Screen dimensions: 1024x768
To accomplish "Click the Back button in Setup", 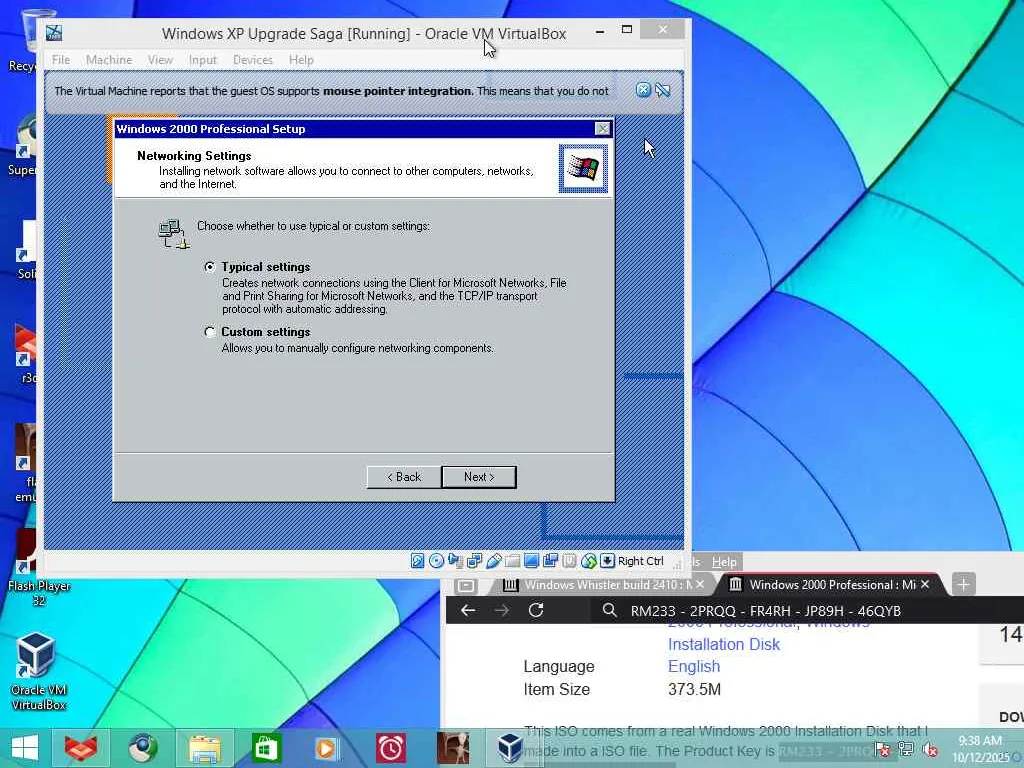I will pos(404,477).
